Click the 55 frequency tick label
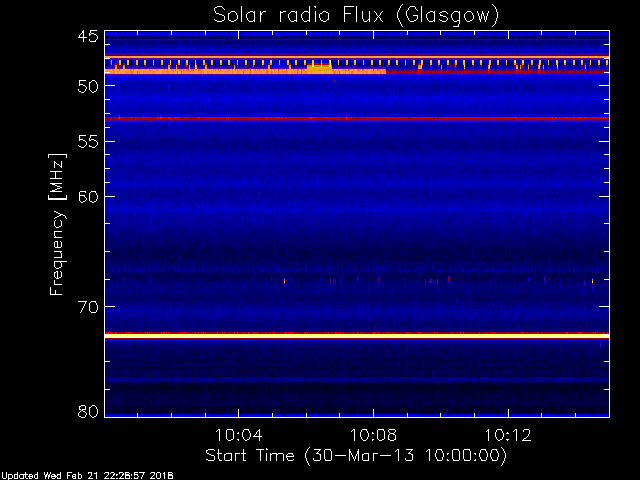The width and height of the screenshot is (640, 480). click(x=88, y=142)
